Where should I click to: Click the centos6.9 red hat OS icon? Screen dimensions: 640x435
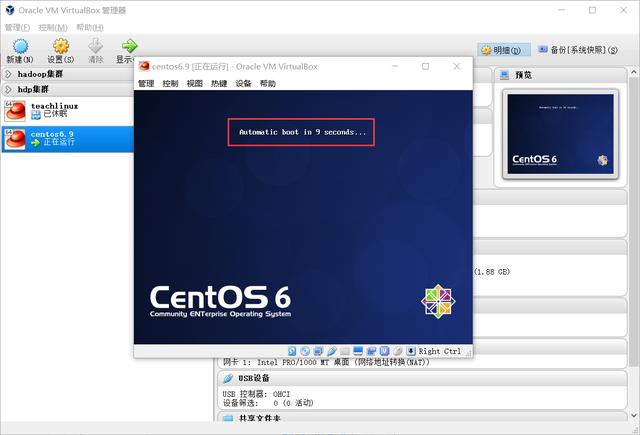15,139
